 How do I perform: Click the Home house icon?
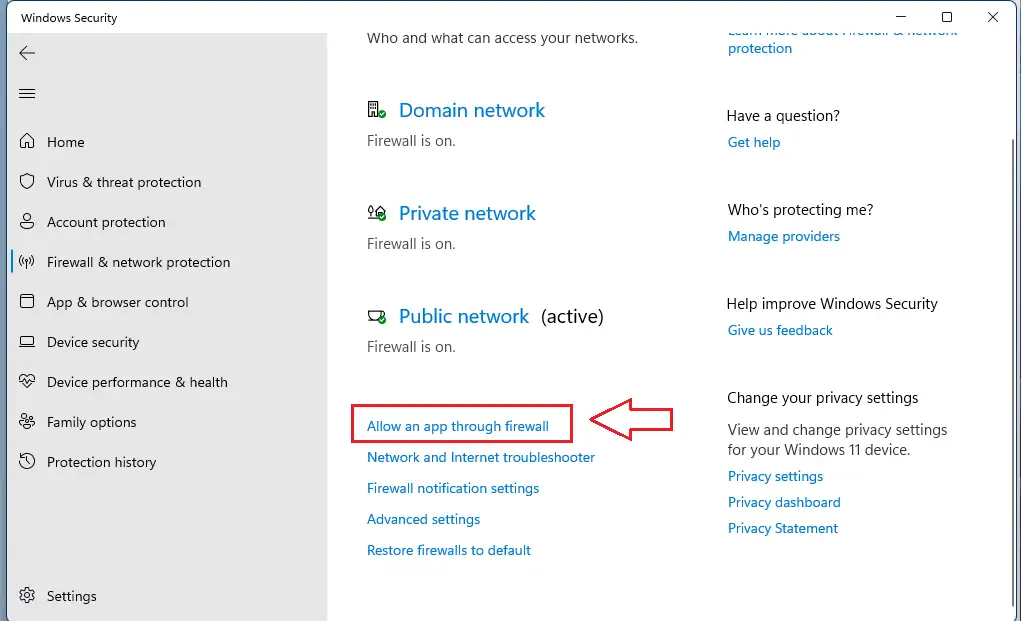[27, 142]
